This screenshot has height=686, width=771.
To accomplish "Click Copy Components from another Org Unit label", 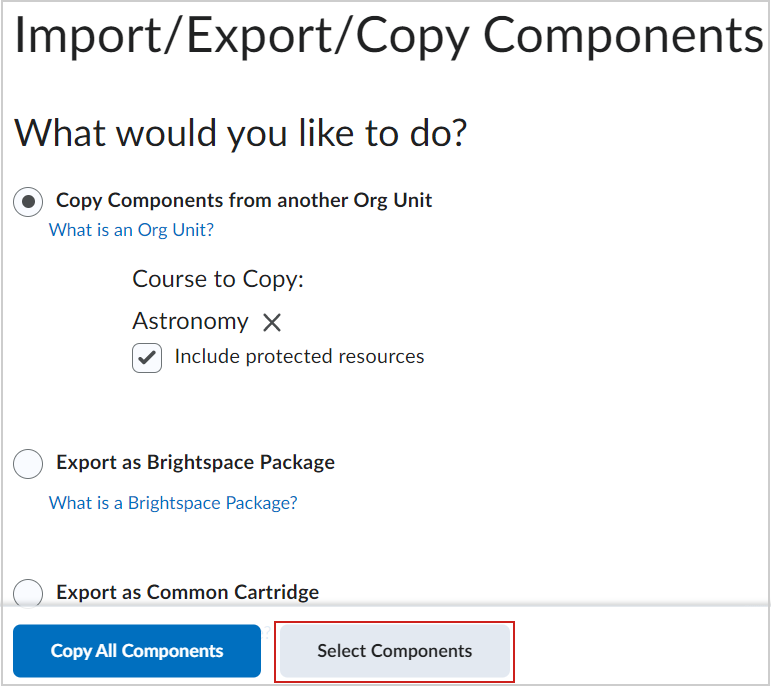I will pos(244,201).
